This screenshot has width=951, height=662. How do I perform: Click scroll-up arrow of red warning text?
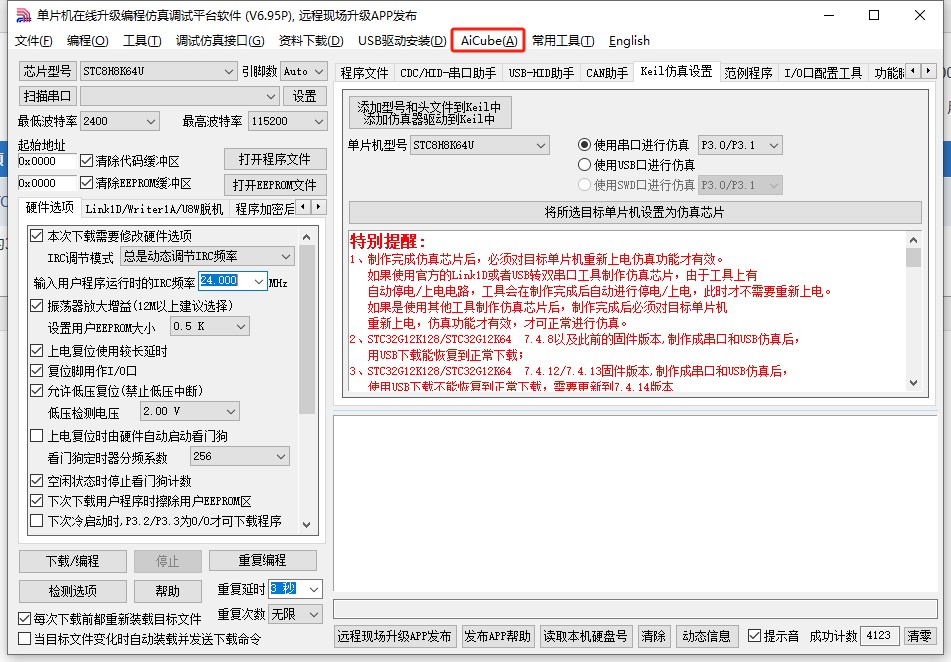point(913,239)
